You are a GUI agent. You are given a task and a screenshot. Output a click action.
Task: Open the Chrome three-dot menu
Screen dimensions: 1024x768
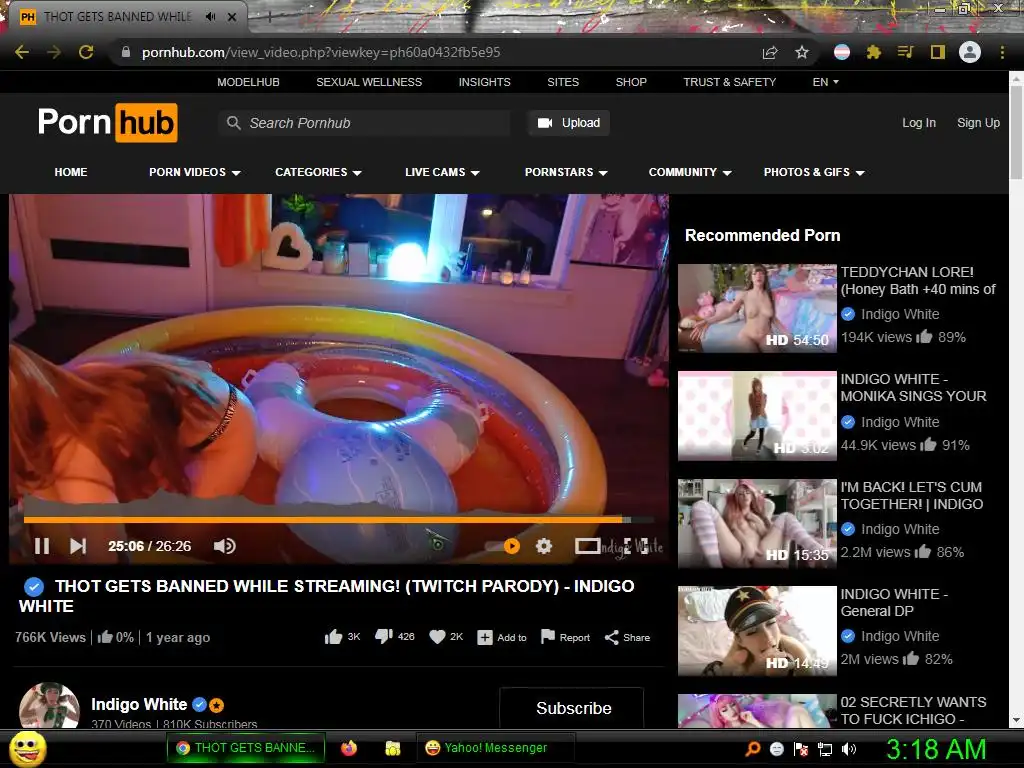[1002, 52]
